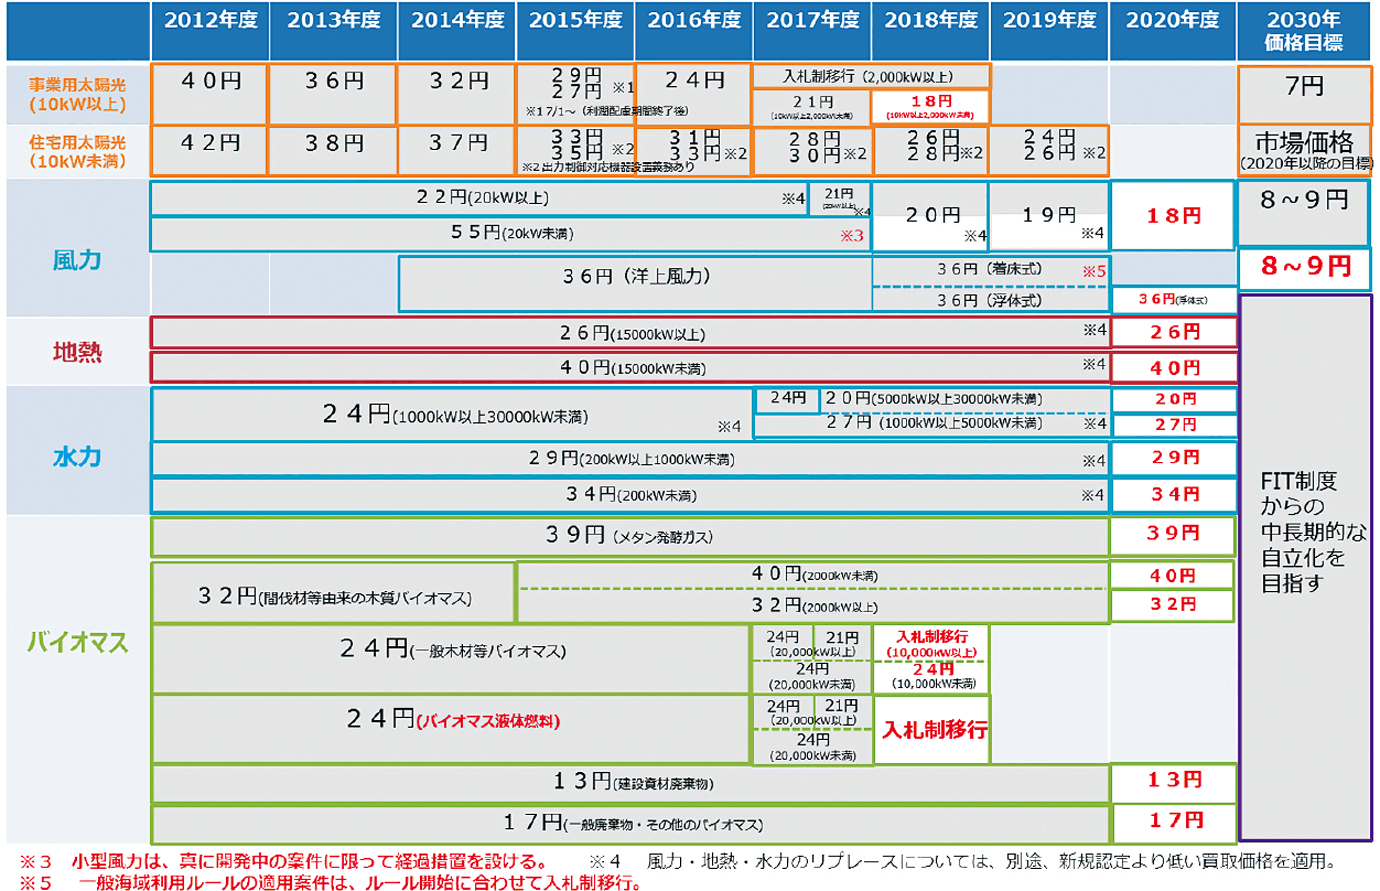
Task: Click the ※3 小型風力 footnote
Action: (283, 862)
